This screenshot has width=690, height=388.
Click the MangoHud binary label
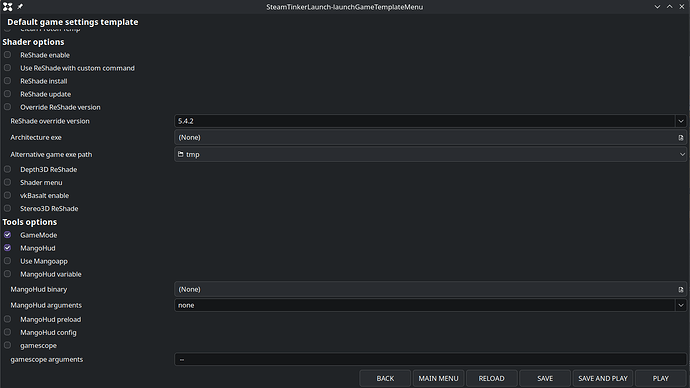(x=39, y=289)
